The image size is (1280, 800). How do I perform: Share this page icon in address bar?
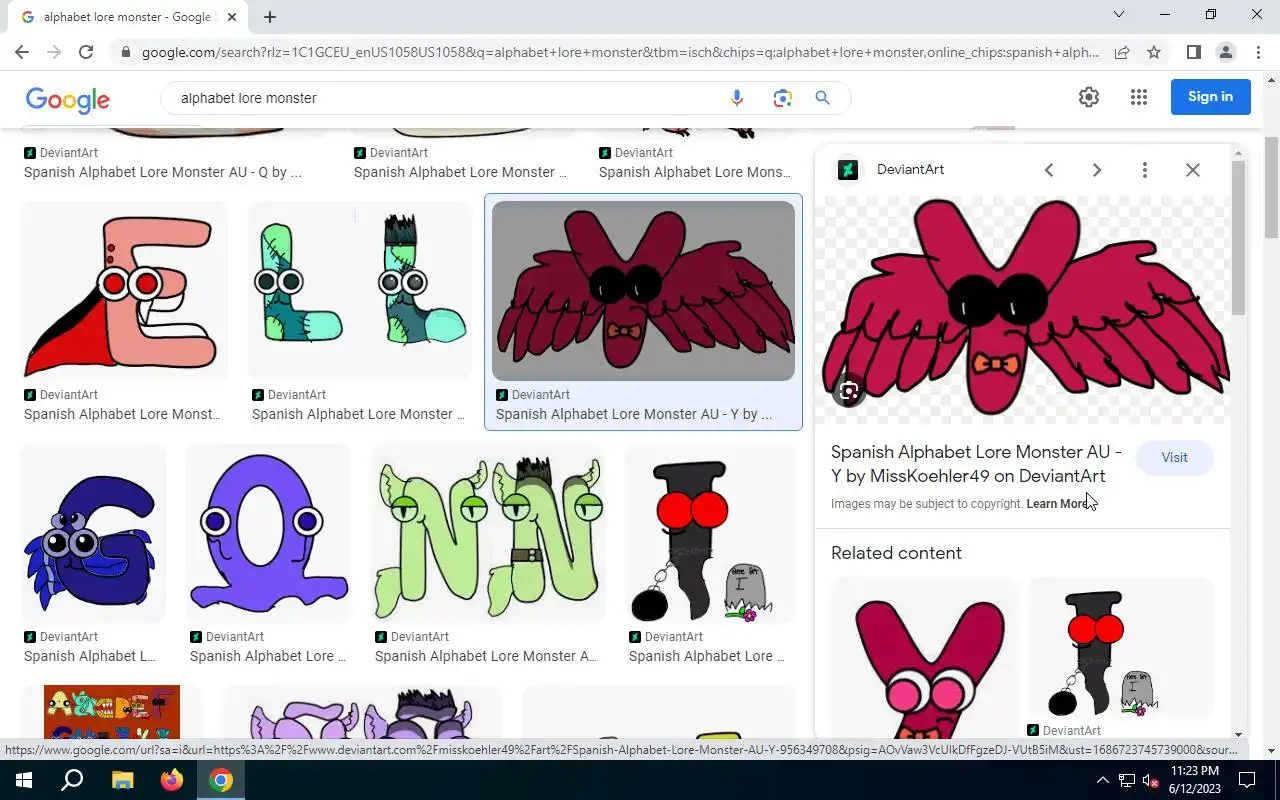tap(1122, 52)
